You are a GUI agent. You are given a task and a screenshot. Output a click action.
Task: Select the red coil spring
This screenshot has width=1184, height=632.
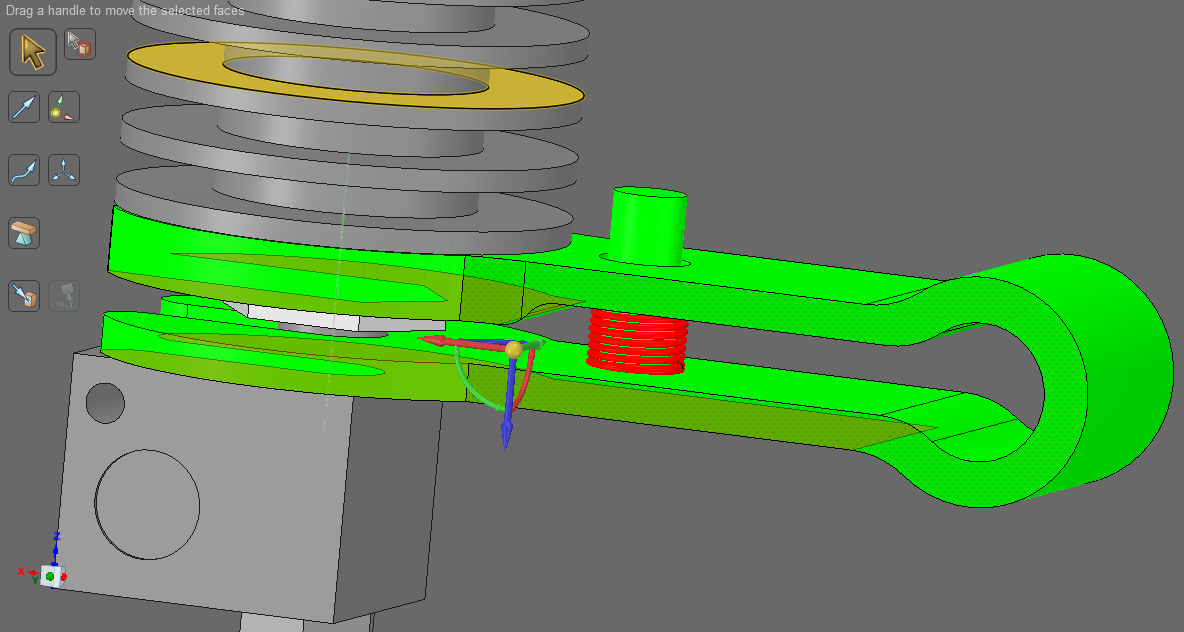[x=636, y=341]
